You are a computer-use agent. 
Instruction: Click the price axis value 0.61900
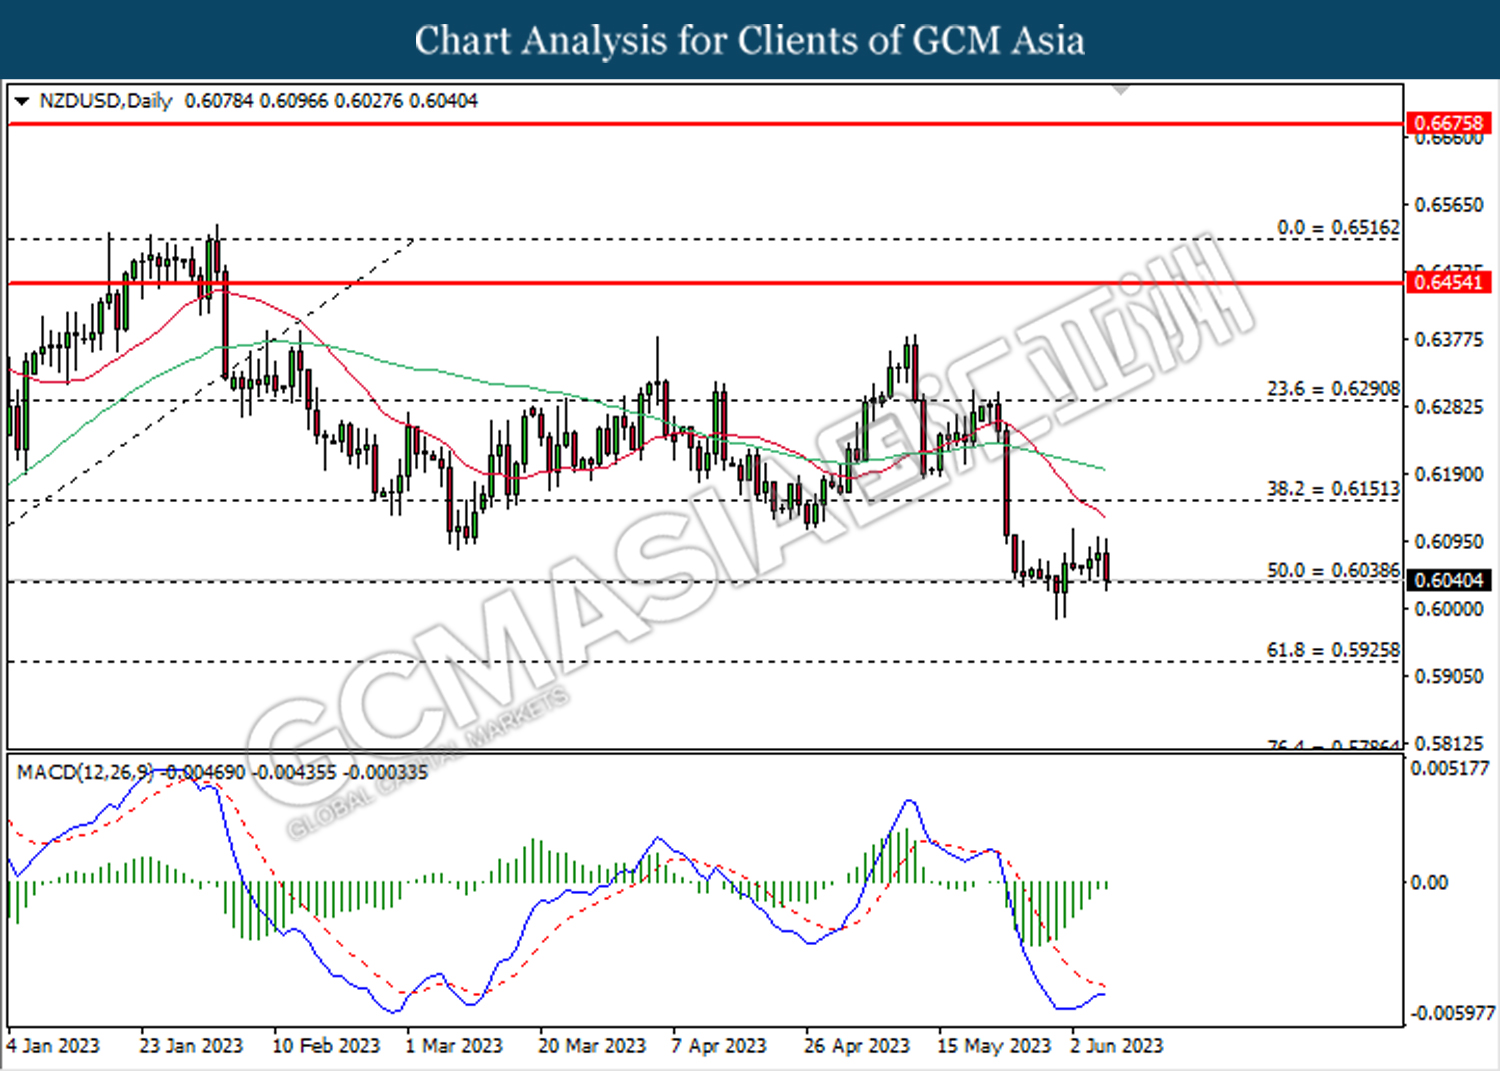1449,474
